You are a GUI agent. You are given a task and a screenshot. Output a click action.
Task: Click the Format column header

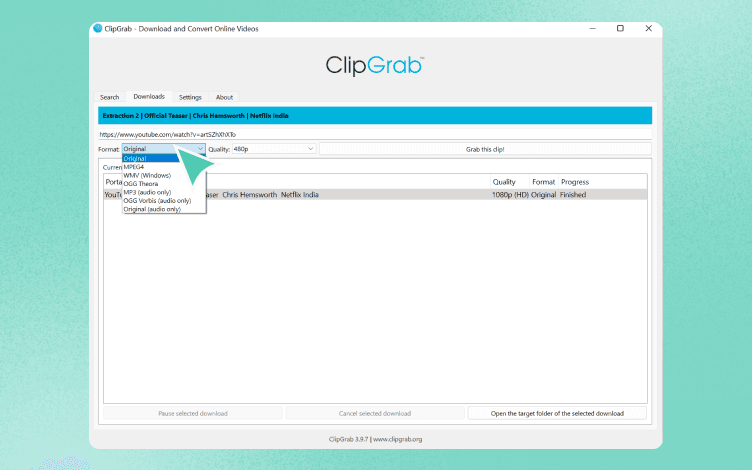543,182
